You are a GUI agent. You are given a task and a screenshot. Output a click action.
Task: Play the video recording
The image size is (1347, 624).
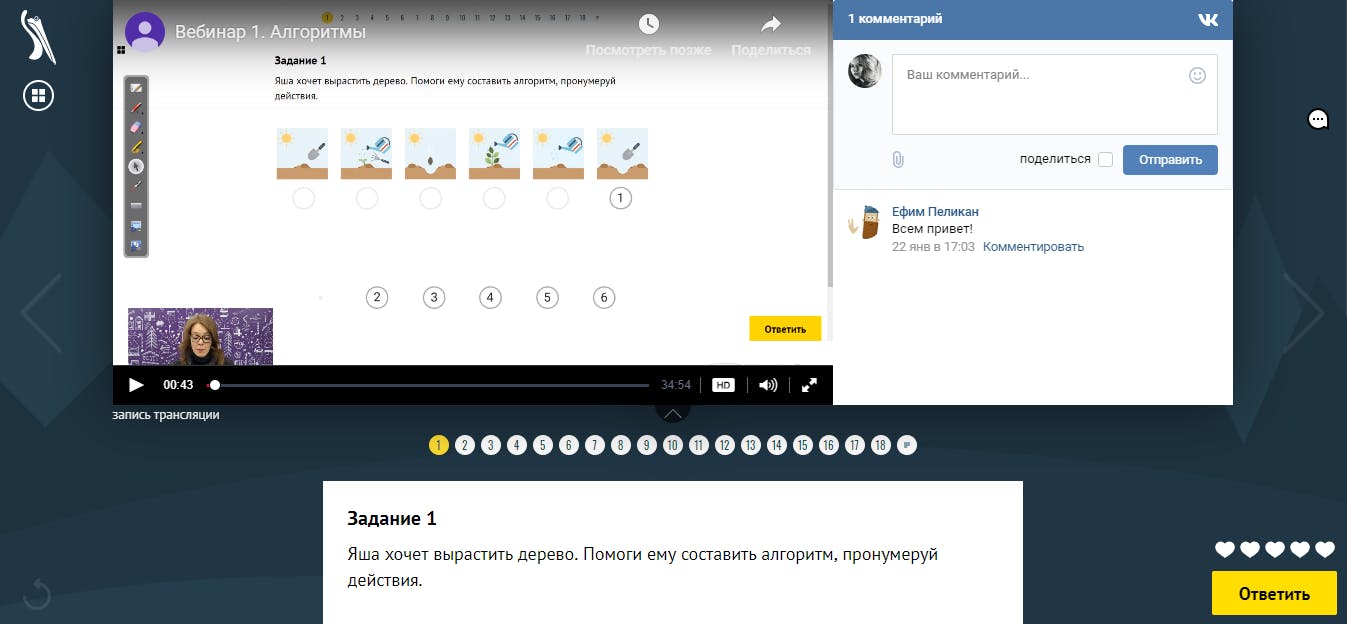click(x=137, y=385)
